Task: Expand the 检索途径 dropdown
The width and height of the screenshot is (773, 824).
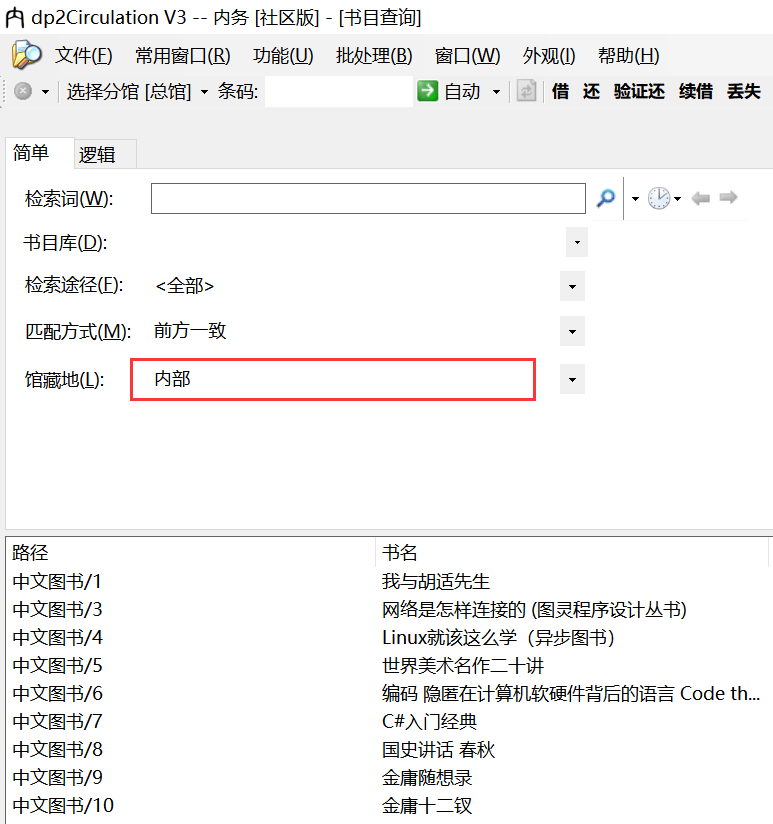Action: 572,286
